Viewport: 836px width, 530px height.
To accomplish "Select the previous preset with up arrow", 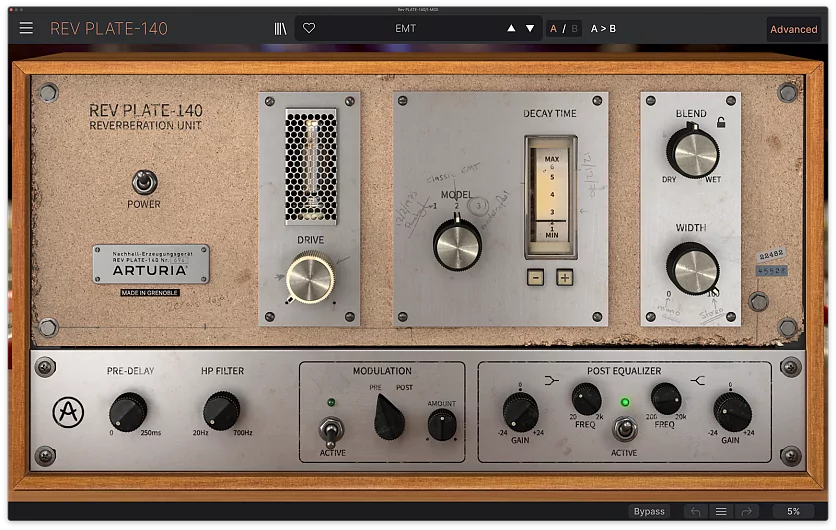I will (x=511, y=29).
